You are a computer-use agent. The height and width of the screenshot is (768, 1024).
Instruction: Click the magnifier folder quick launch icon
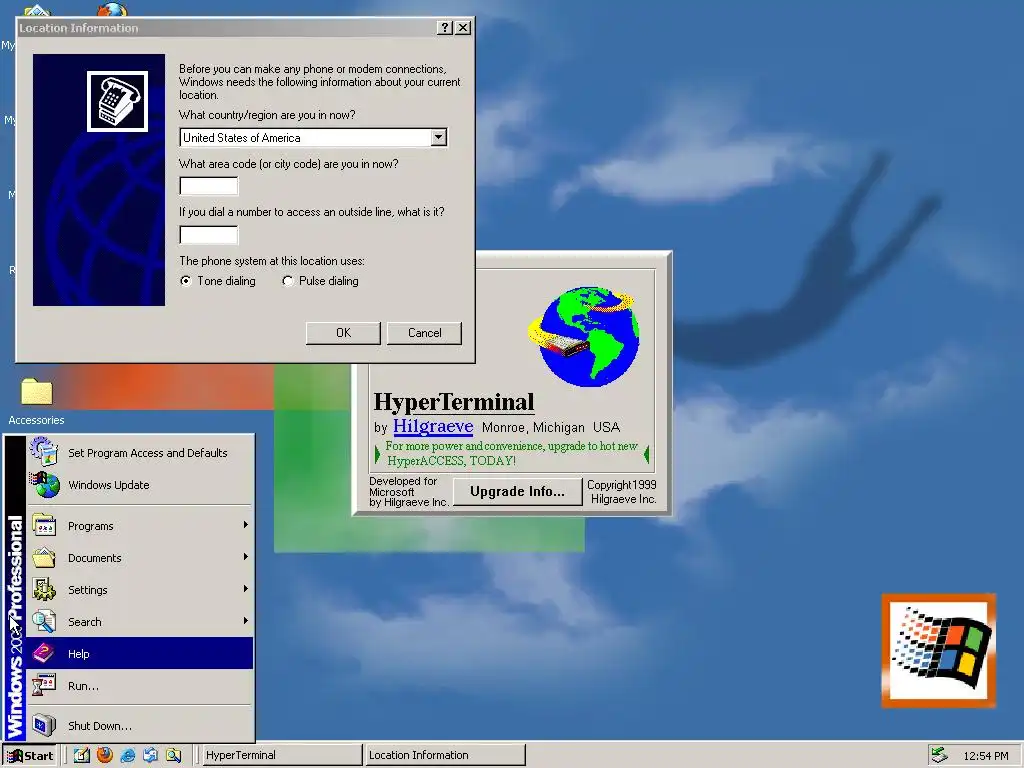point(173,755)
